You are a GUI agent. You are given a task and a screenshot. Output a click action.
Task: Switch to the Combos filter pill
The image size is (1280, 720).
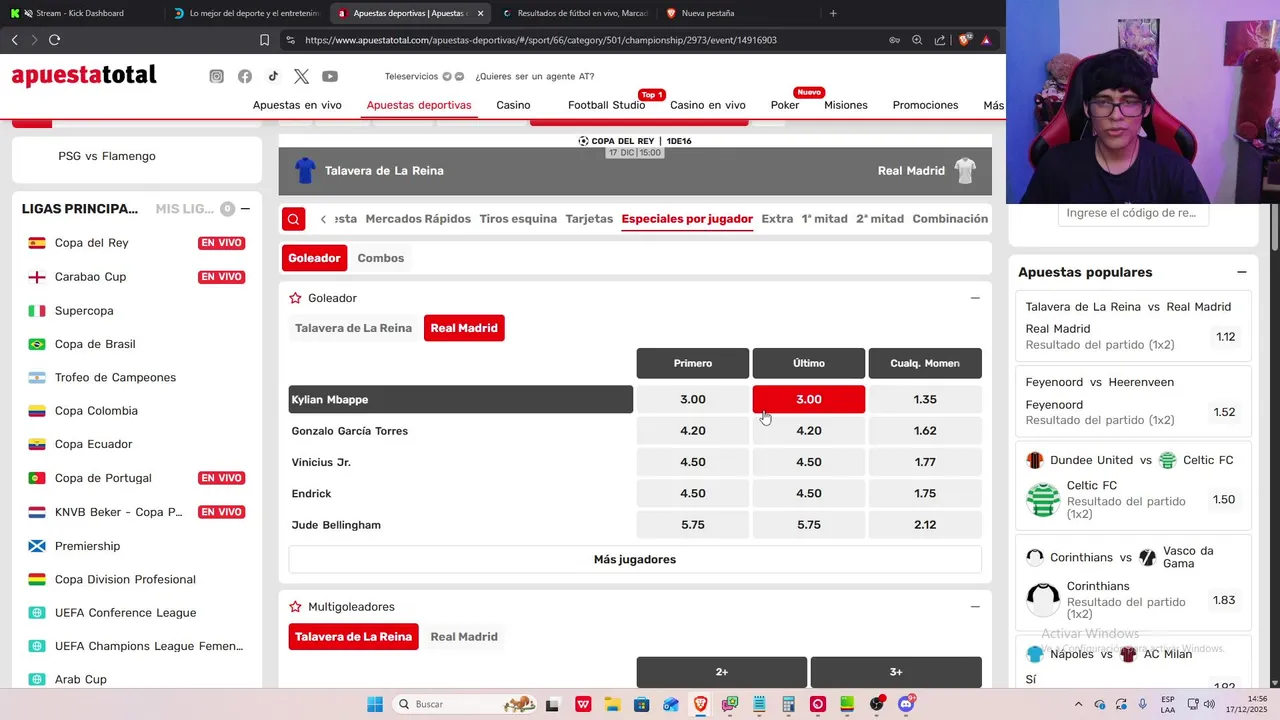381,258
